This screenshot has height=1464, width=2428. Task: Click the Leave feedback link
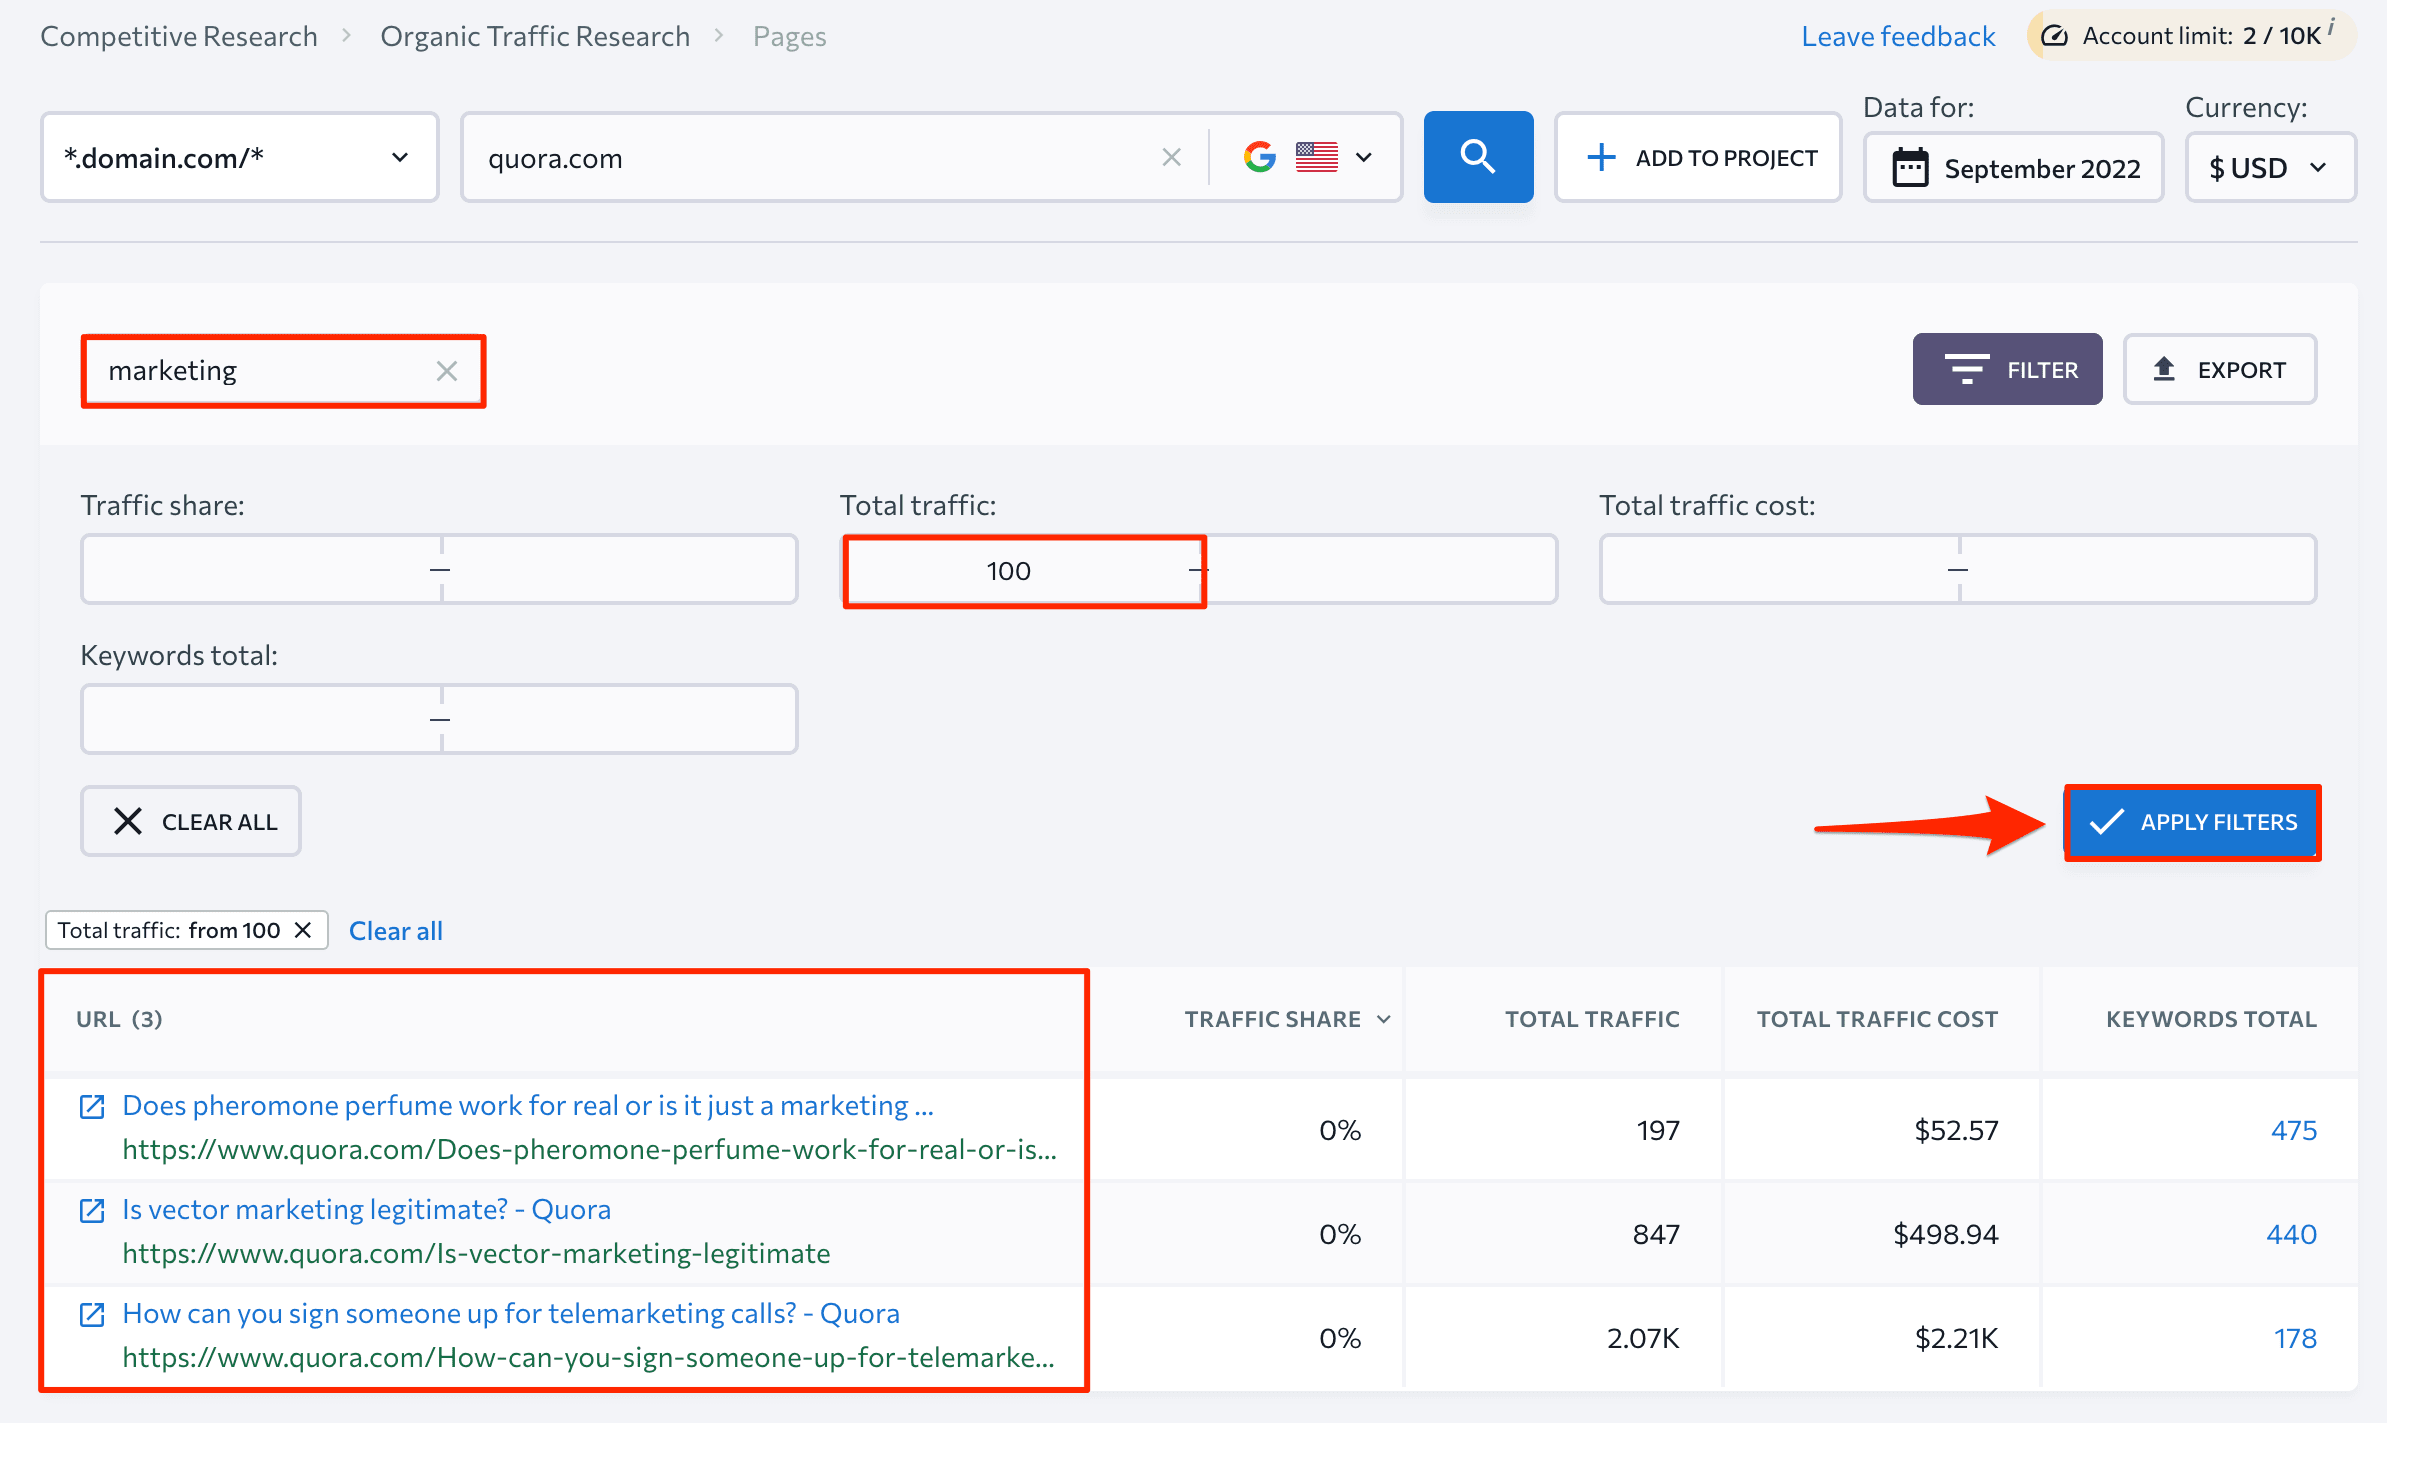pos(1898,36)
